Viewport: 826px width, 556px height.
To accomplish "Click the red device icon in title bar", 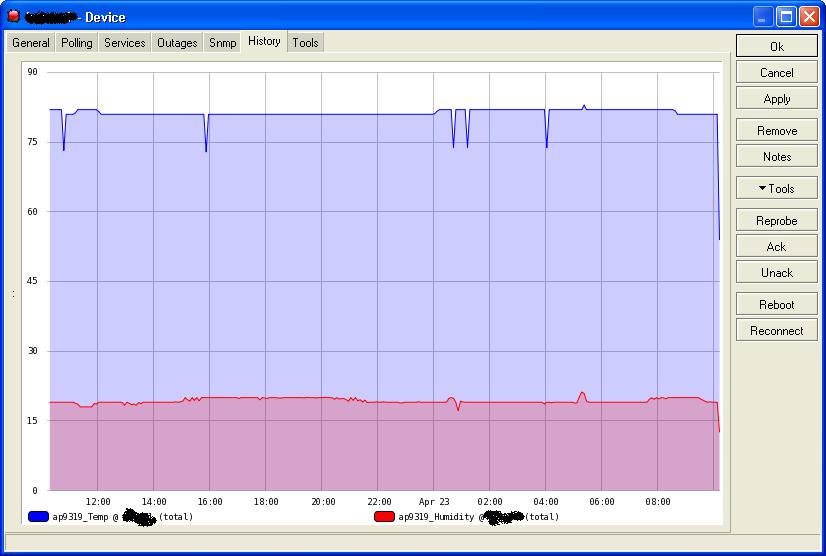I will [x=14, y=16].
